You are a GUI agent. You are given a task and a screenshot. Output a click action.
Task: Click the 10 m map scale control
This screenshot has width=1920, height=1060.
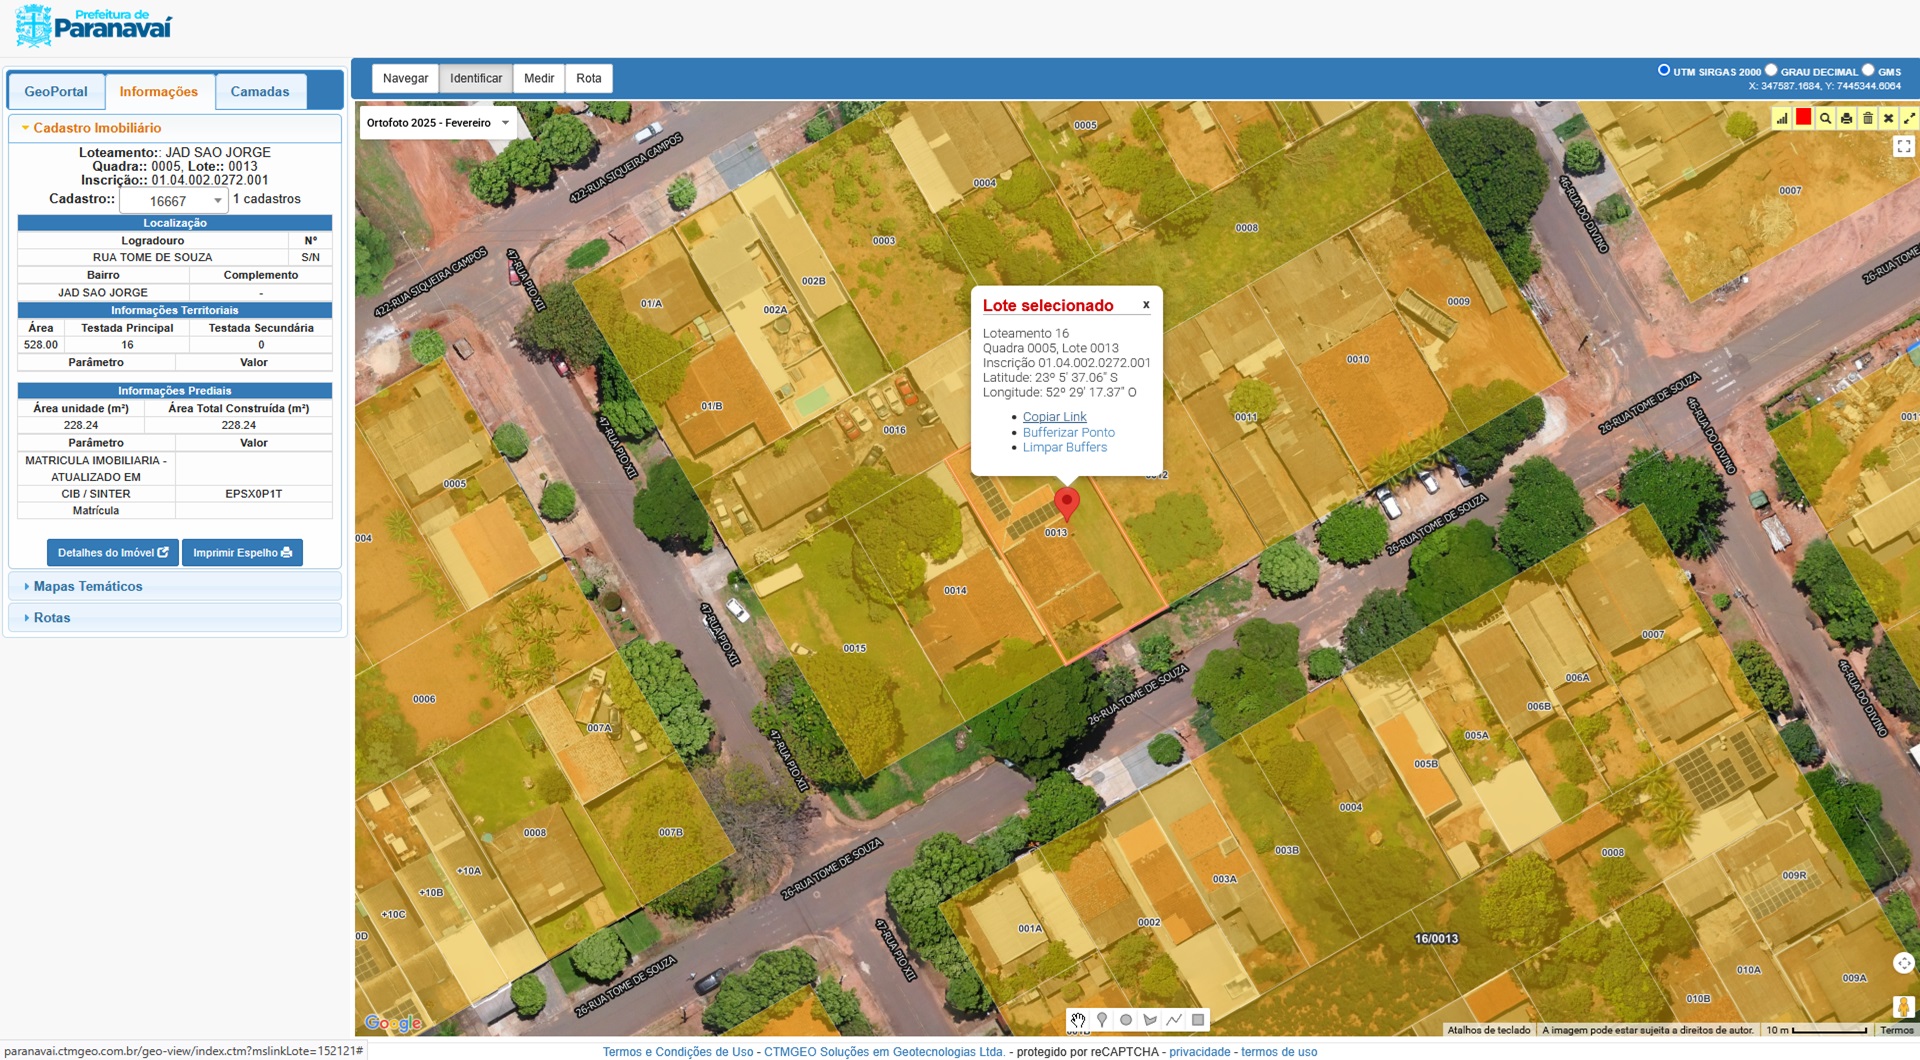point(1816,1030)
